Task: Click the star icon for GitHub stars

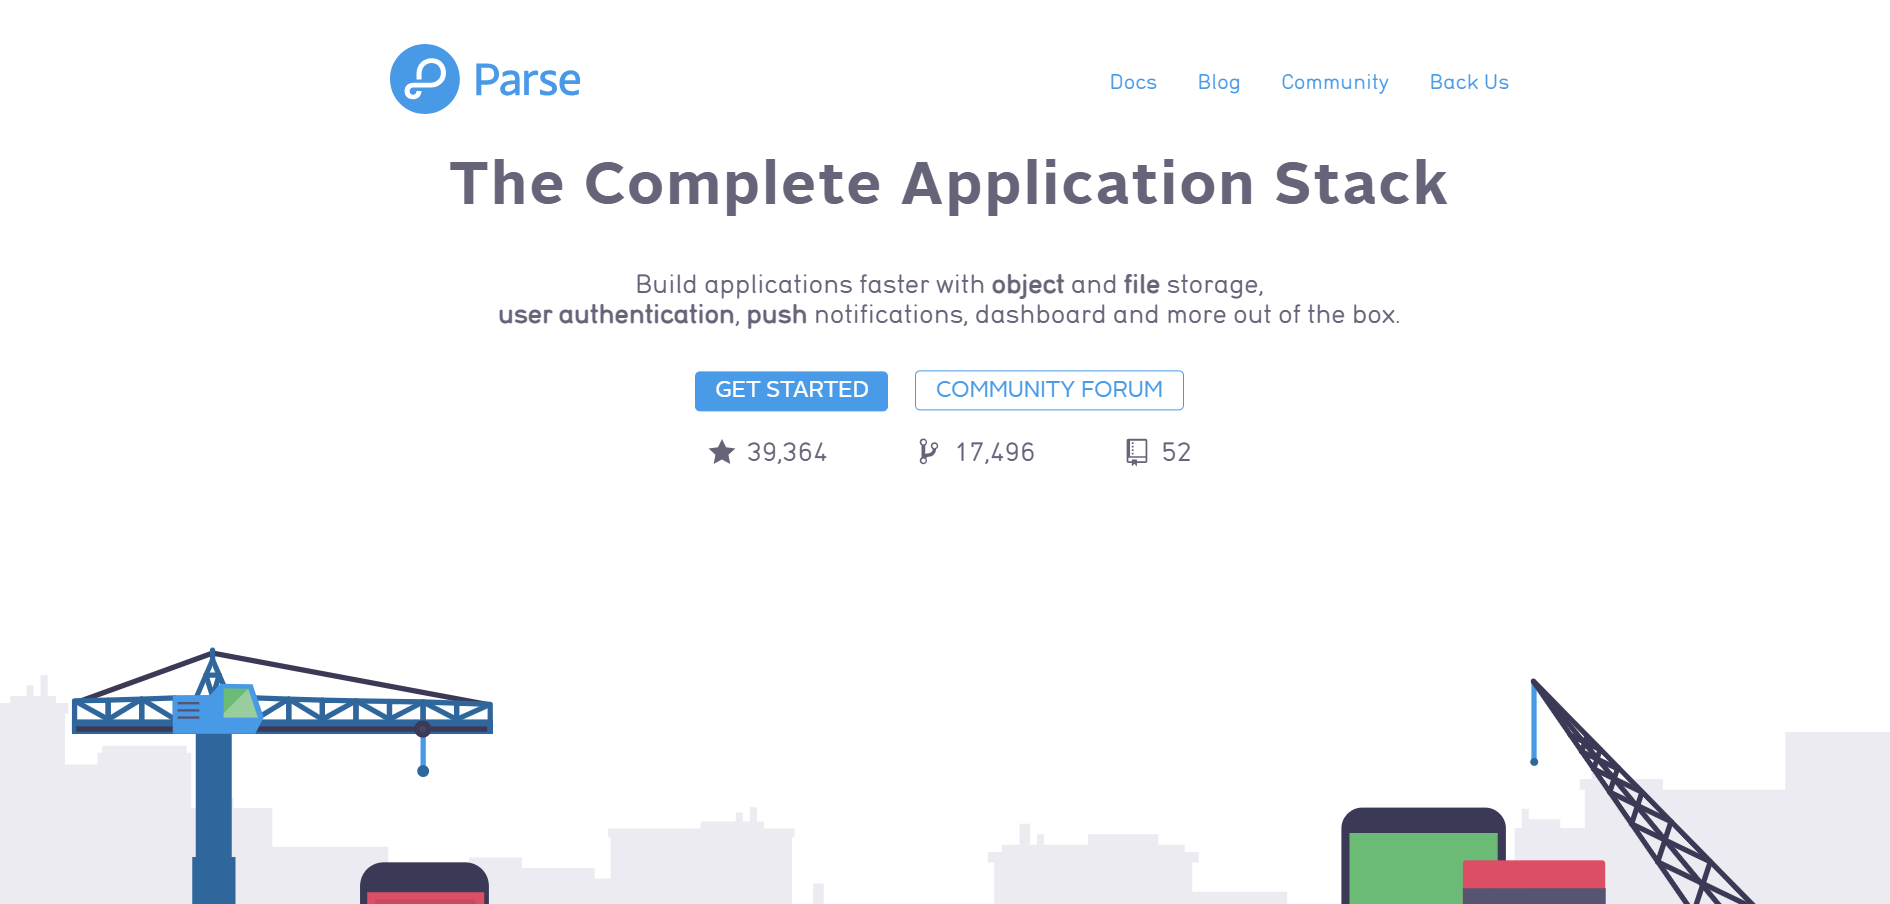Action: pos(722,452)
